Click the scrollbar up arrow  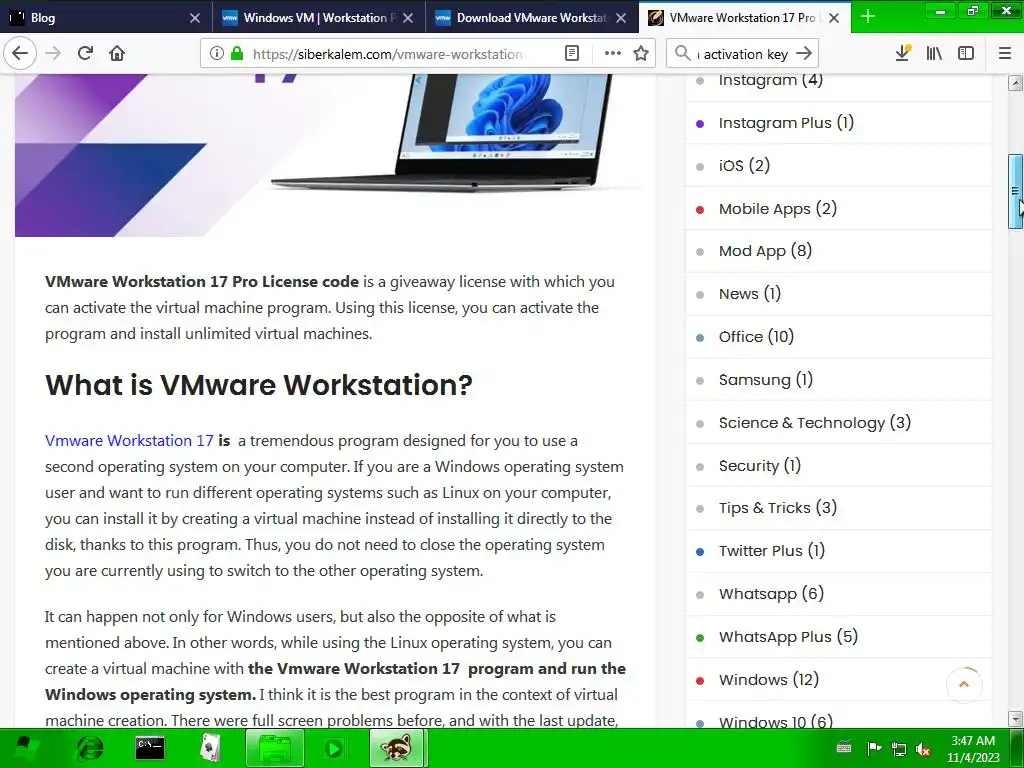point(1015,83)
